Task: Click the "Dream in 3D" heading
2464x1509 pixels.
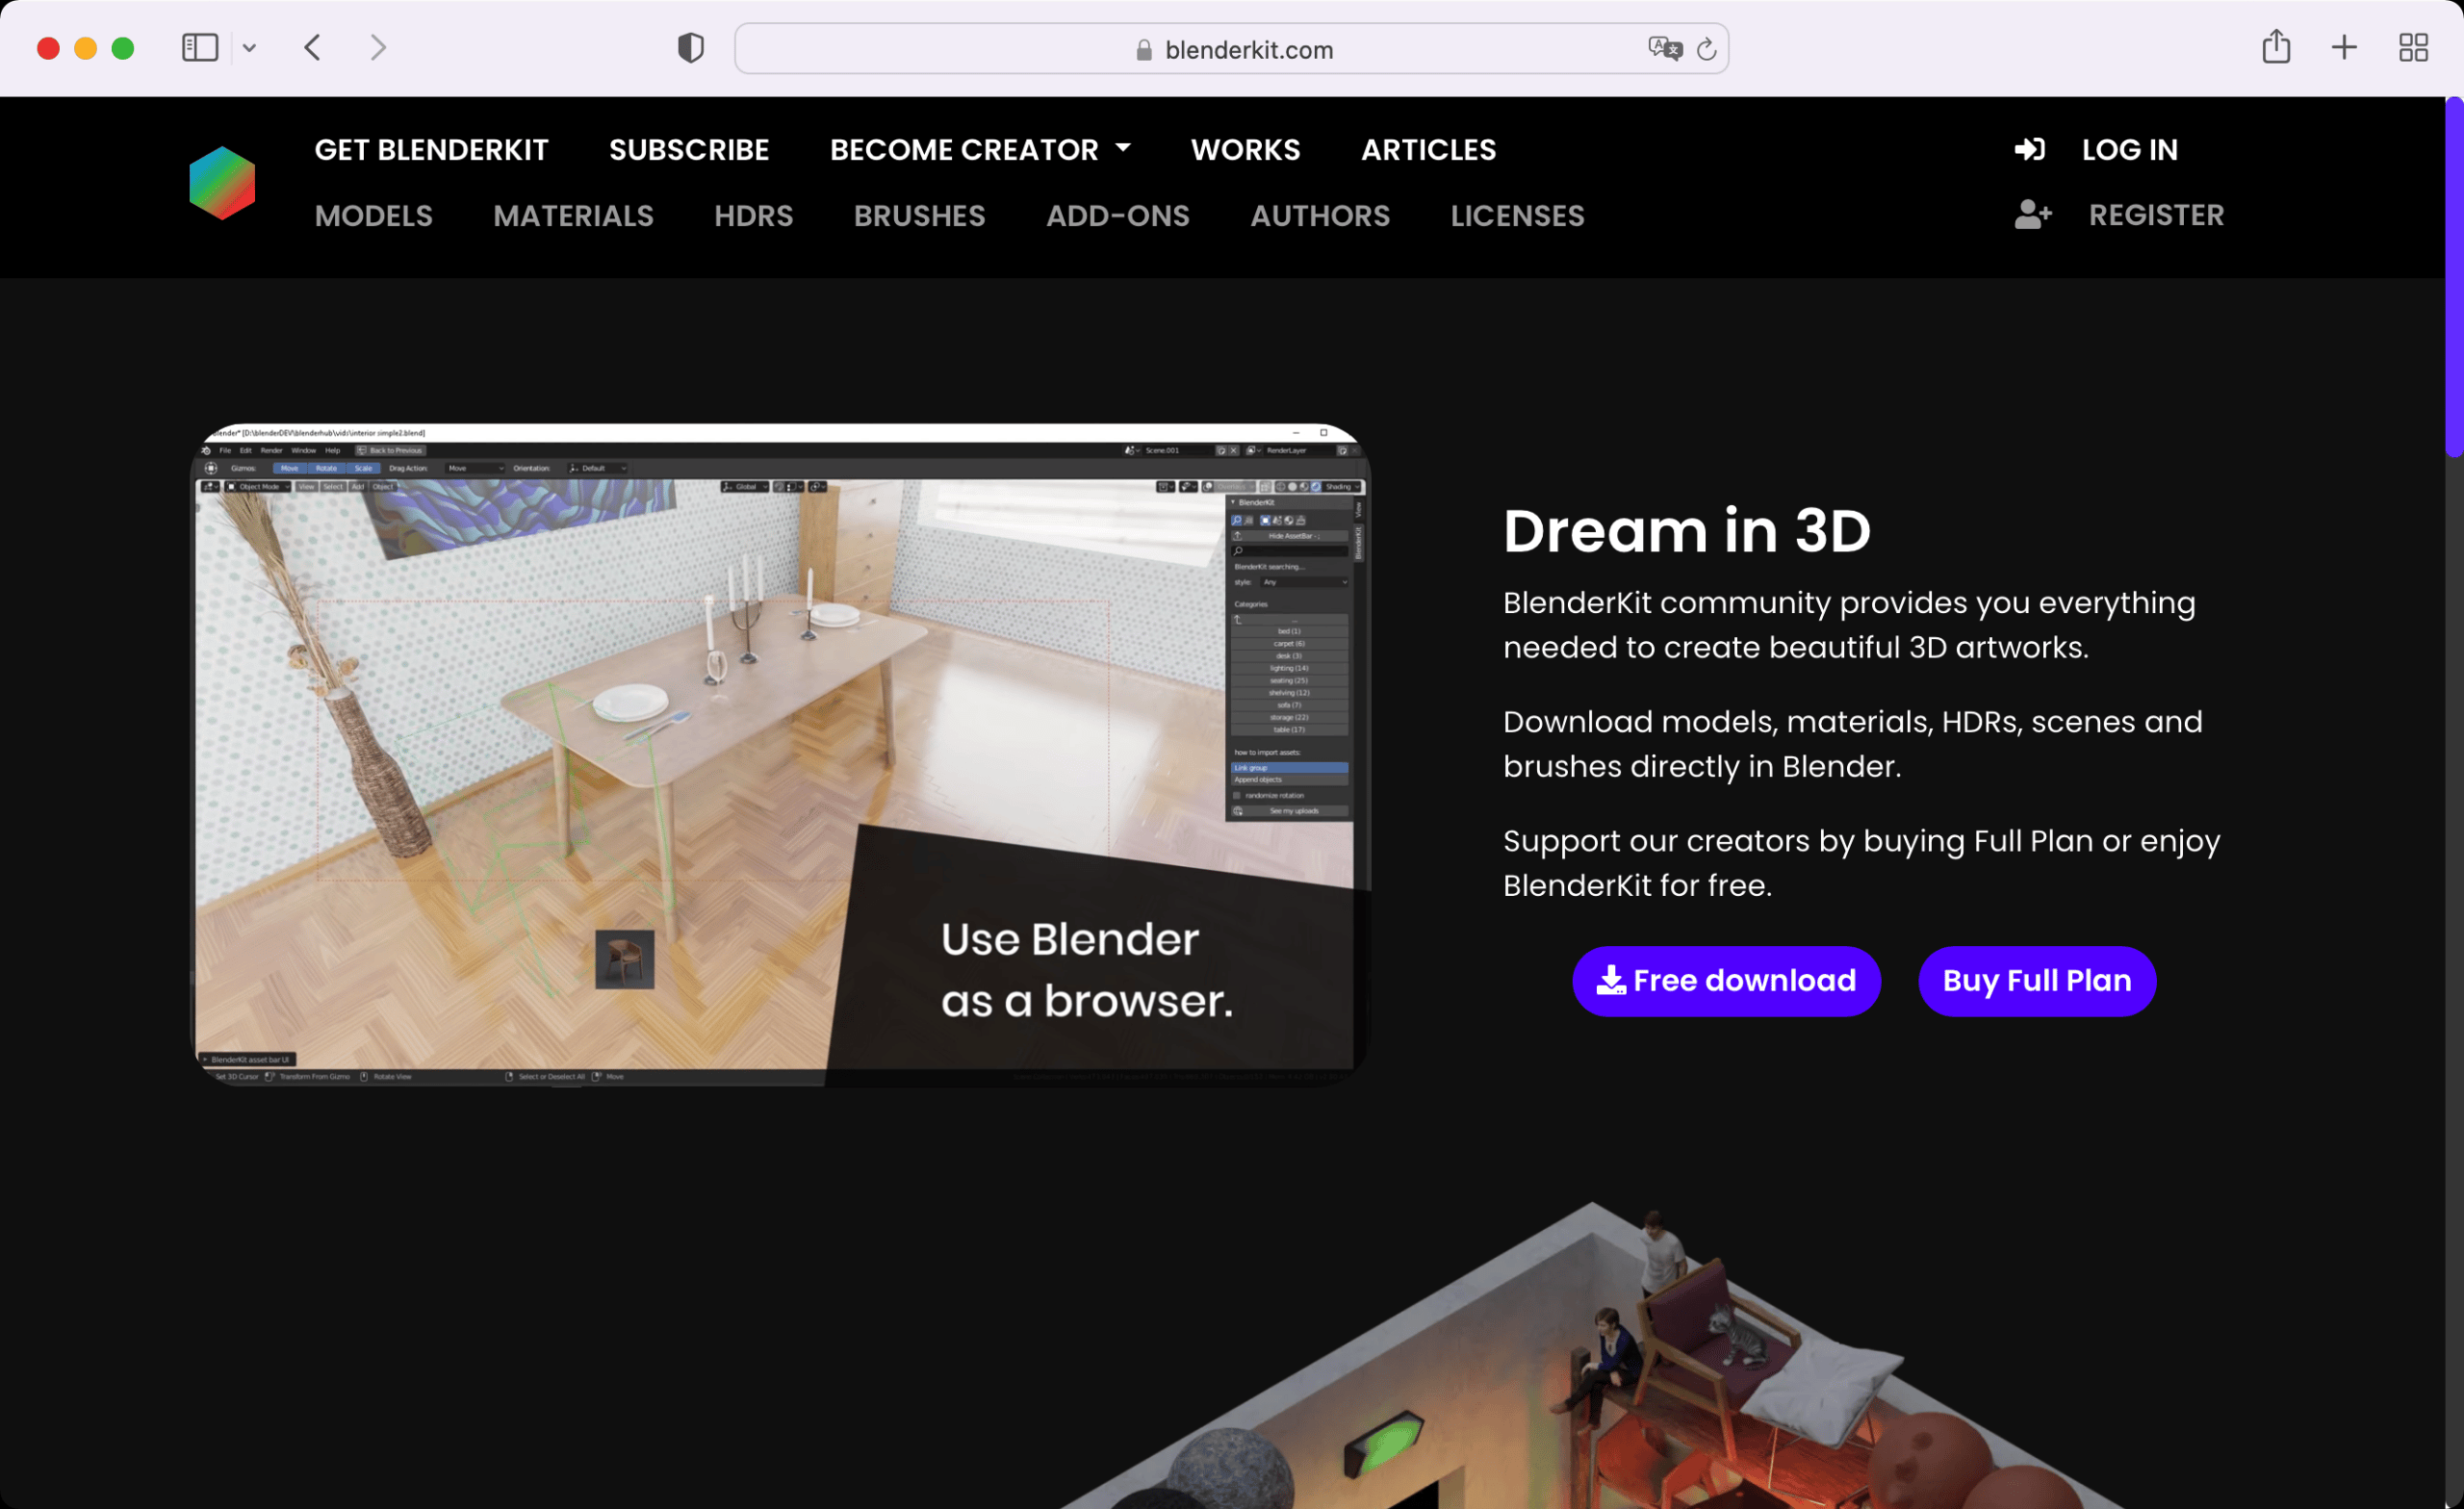Action: click(x=1686, y=530)
